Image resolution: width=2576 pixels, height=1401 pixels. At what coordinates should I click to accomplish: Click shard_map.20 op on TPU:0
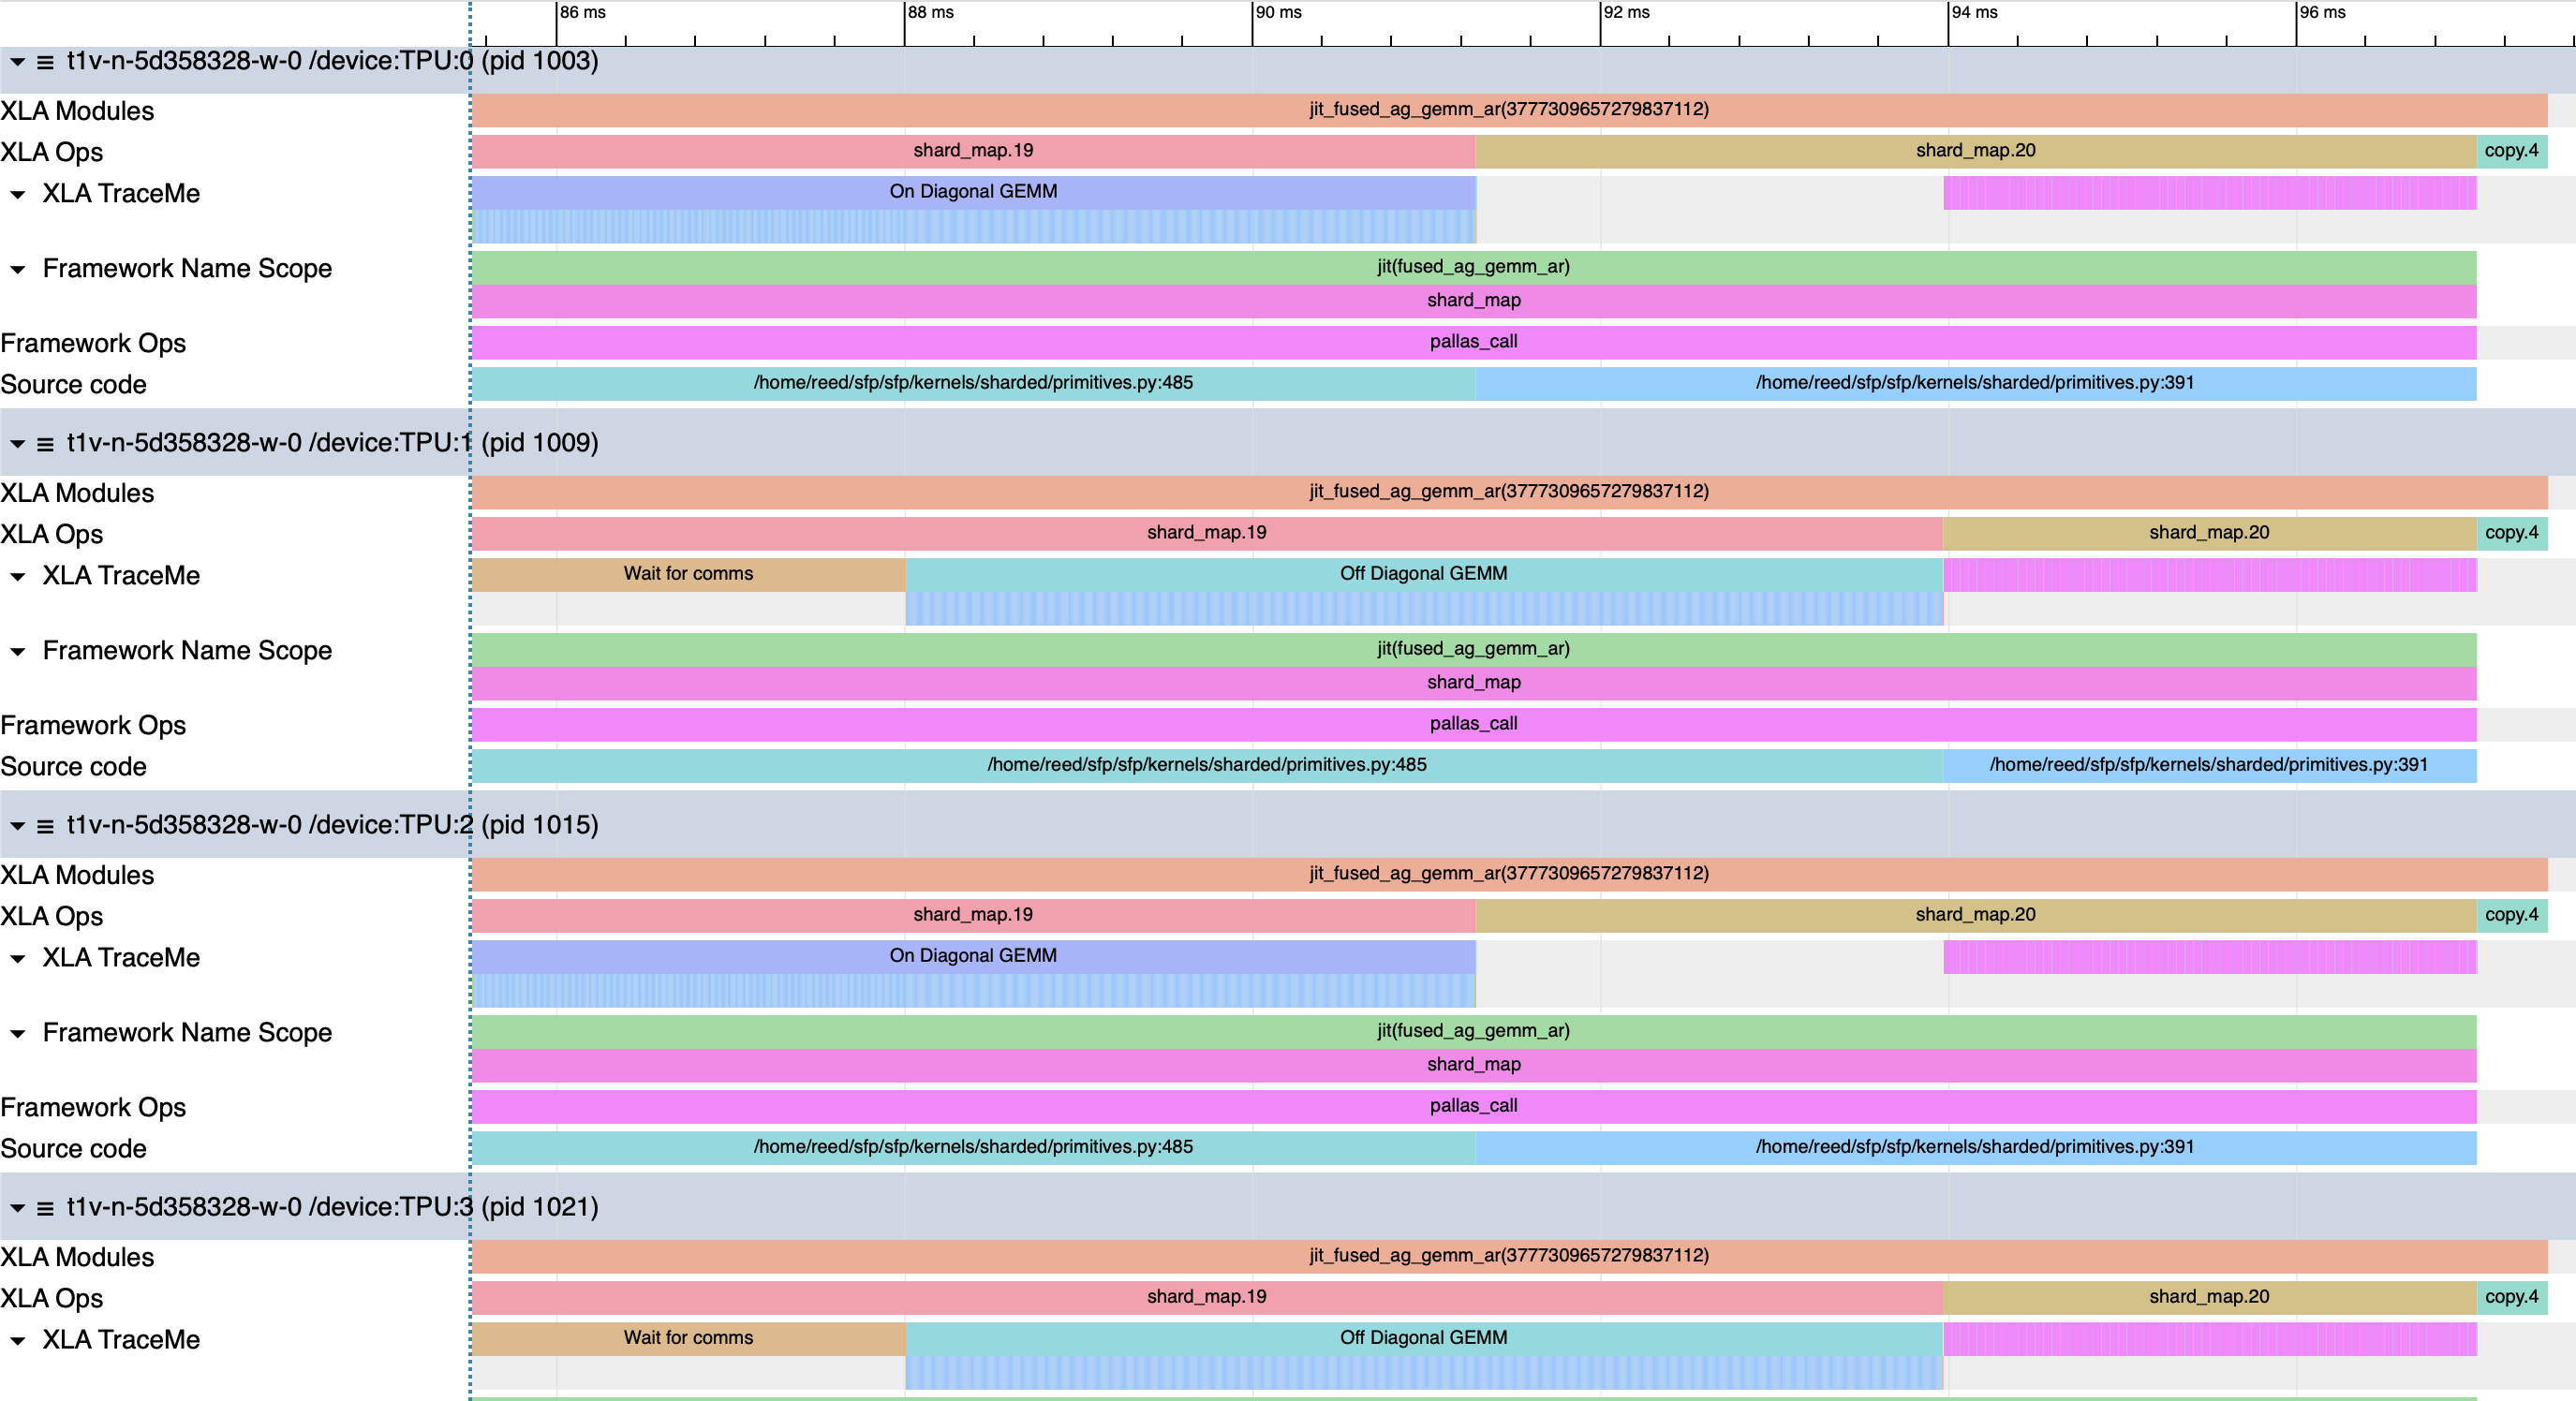pyautogui.click(x=1975, y=151)
